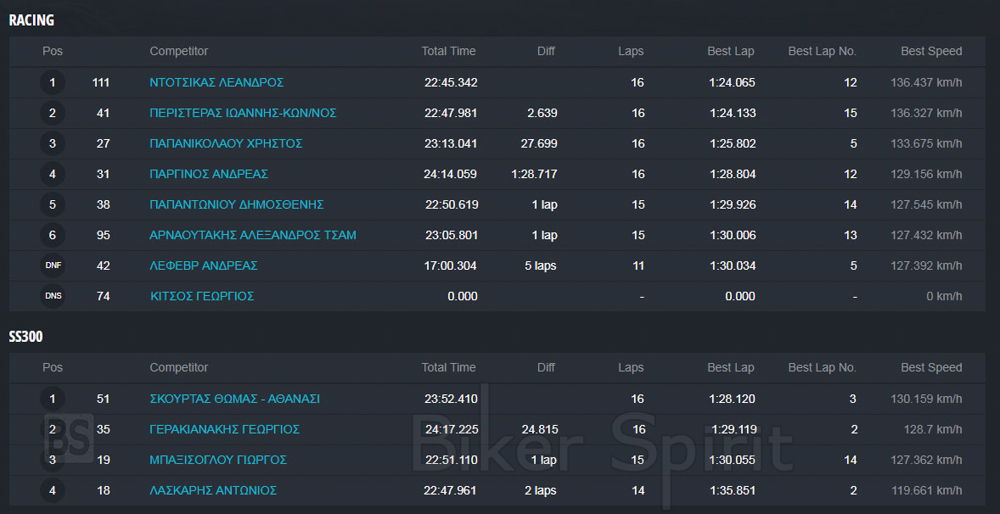
Task: Click position 1 badge in RACING table
Action: point(53,82)
